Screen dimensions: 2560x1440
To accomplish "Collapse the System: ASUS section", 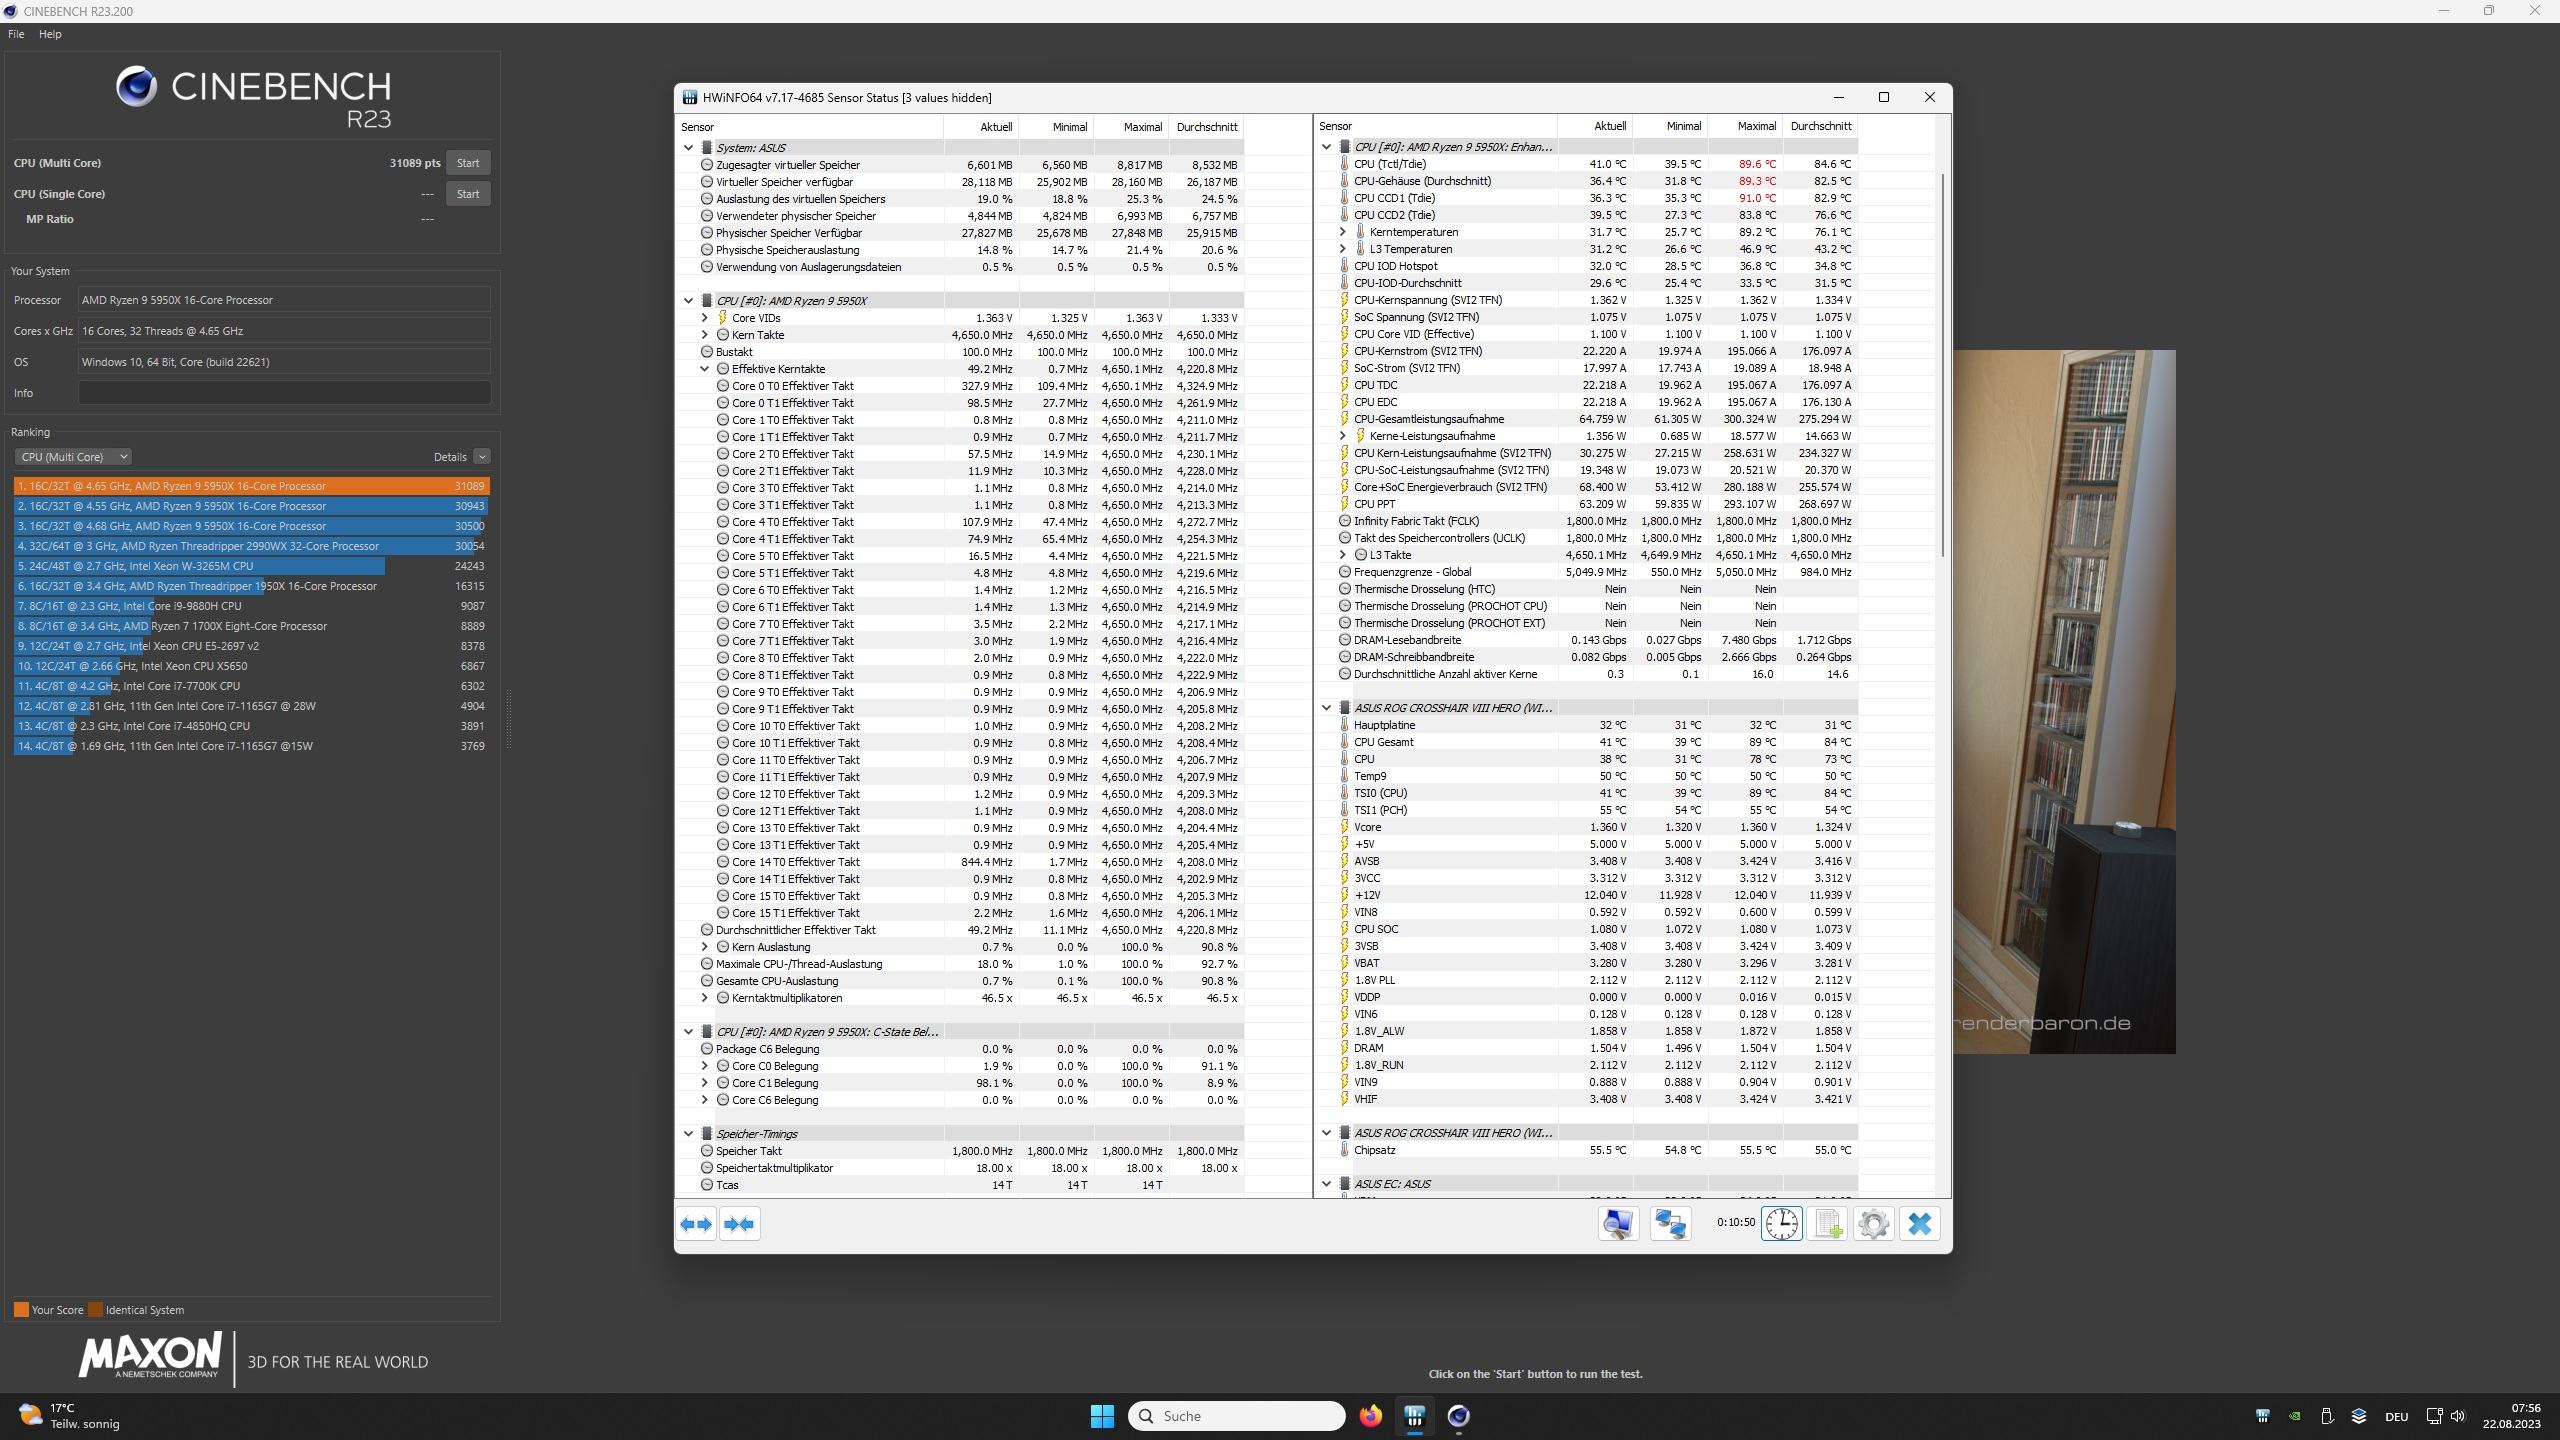I will [688, 147].
